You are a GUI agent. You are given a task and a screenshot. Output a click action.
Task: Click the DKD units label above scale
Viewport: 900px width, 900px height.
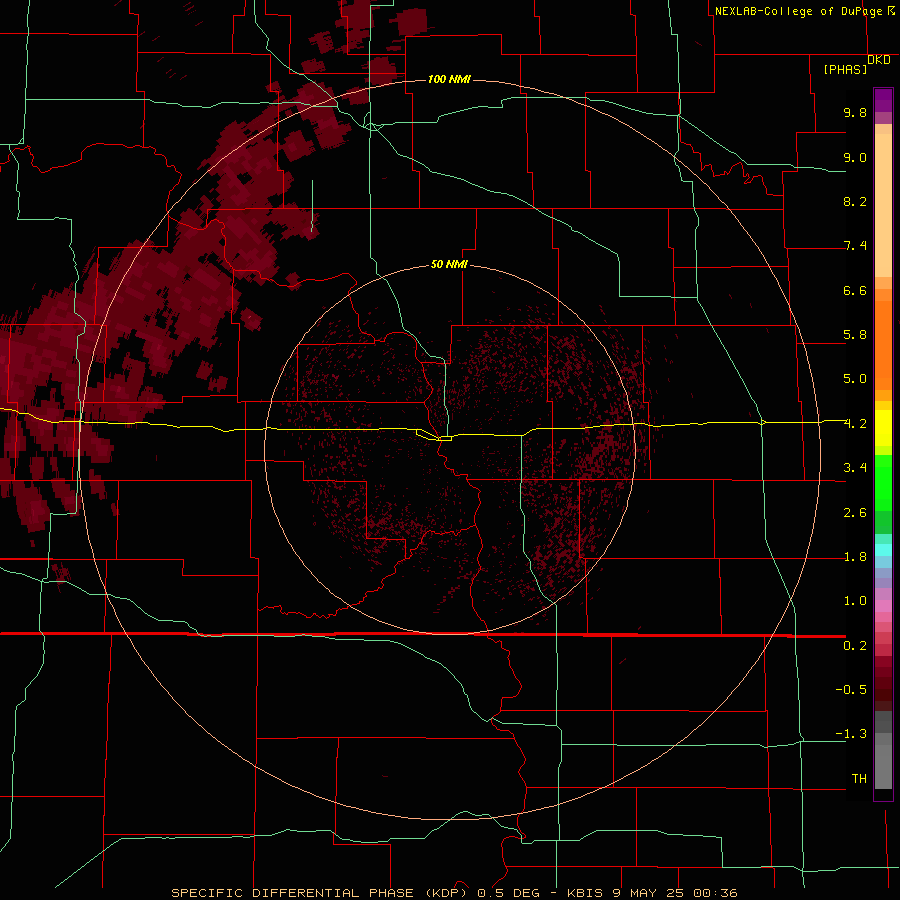click(879, 60)
